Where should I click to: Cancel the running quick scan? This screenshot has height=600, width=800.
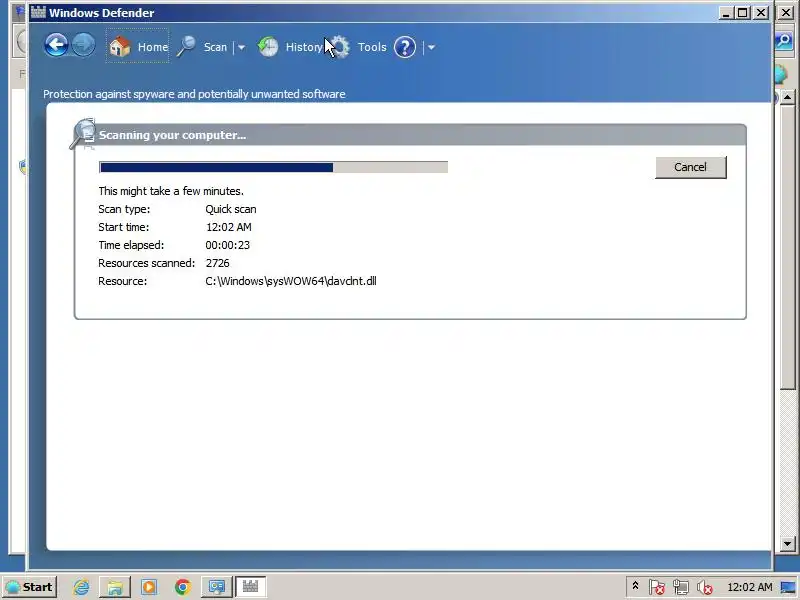tap(690, 167)
